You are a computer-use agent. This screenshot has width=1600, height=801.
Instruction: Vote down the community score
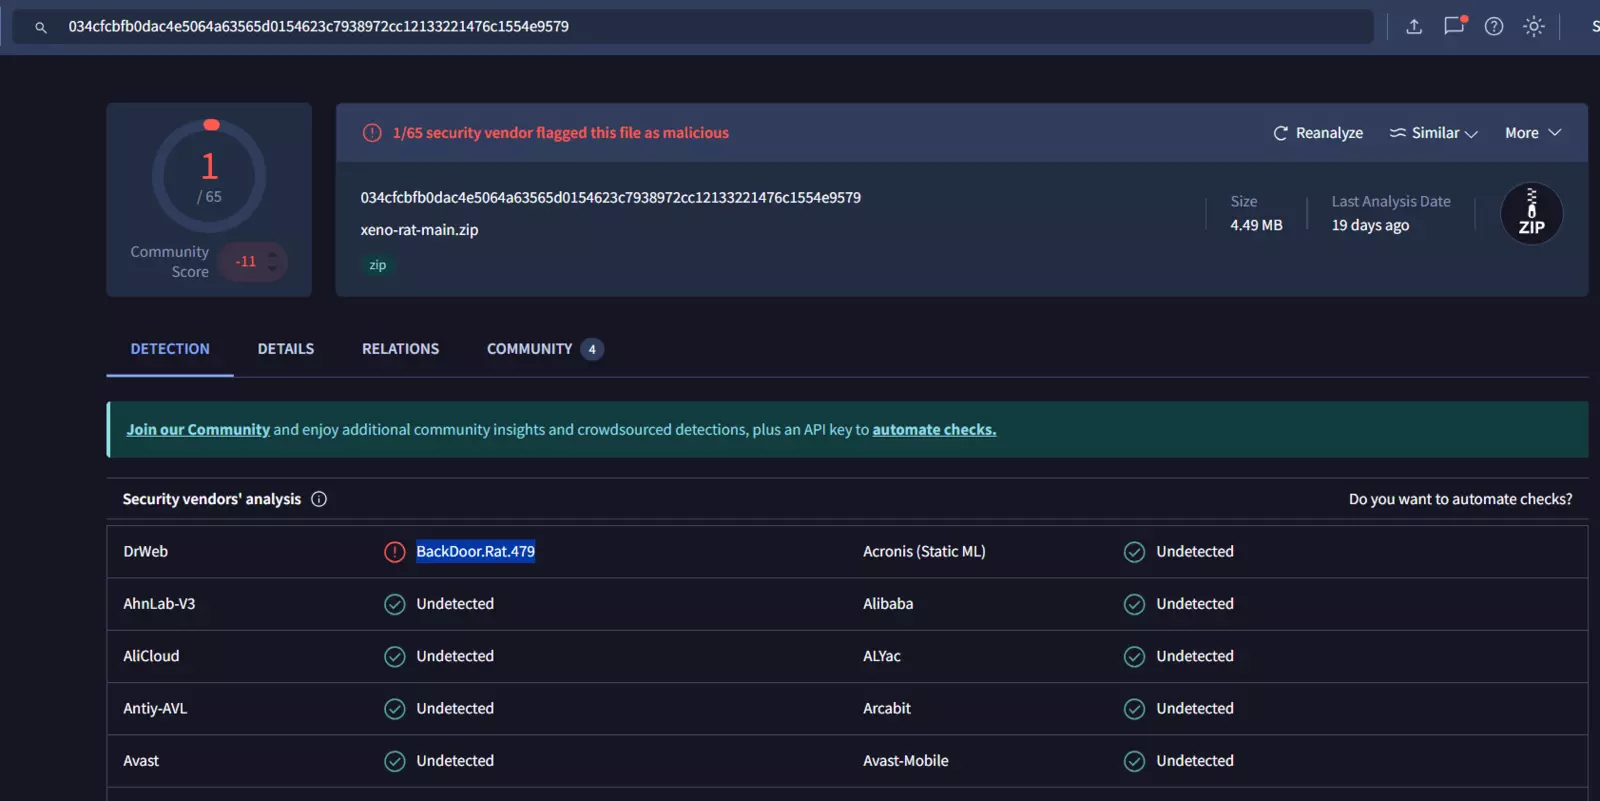[x=272, y=269]
